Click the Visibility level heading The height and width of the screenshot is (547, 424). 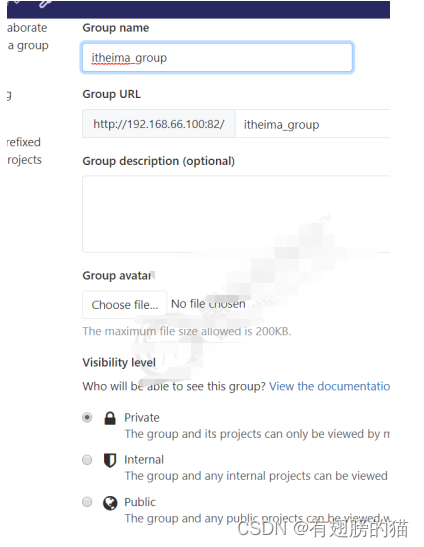point(119,362)
